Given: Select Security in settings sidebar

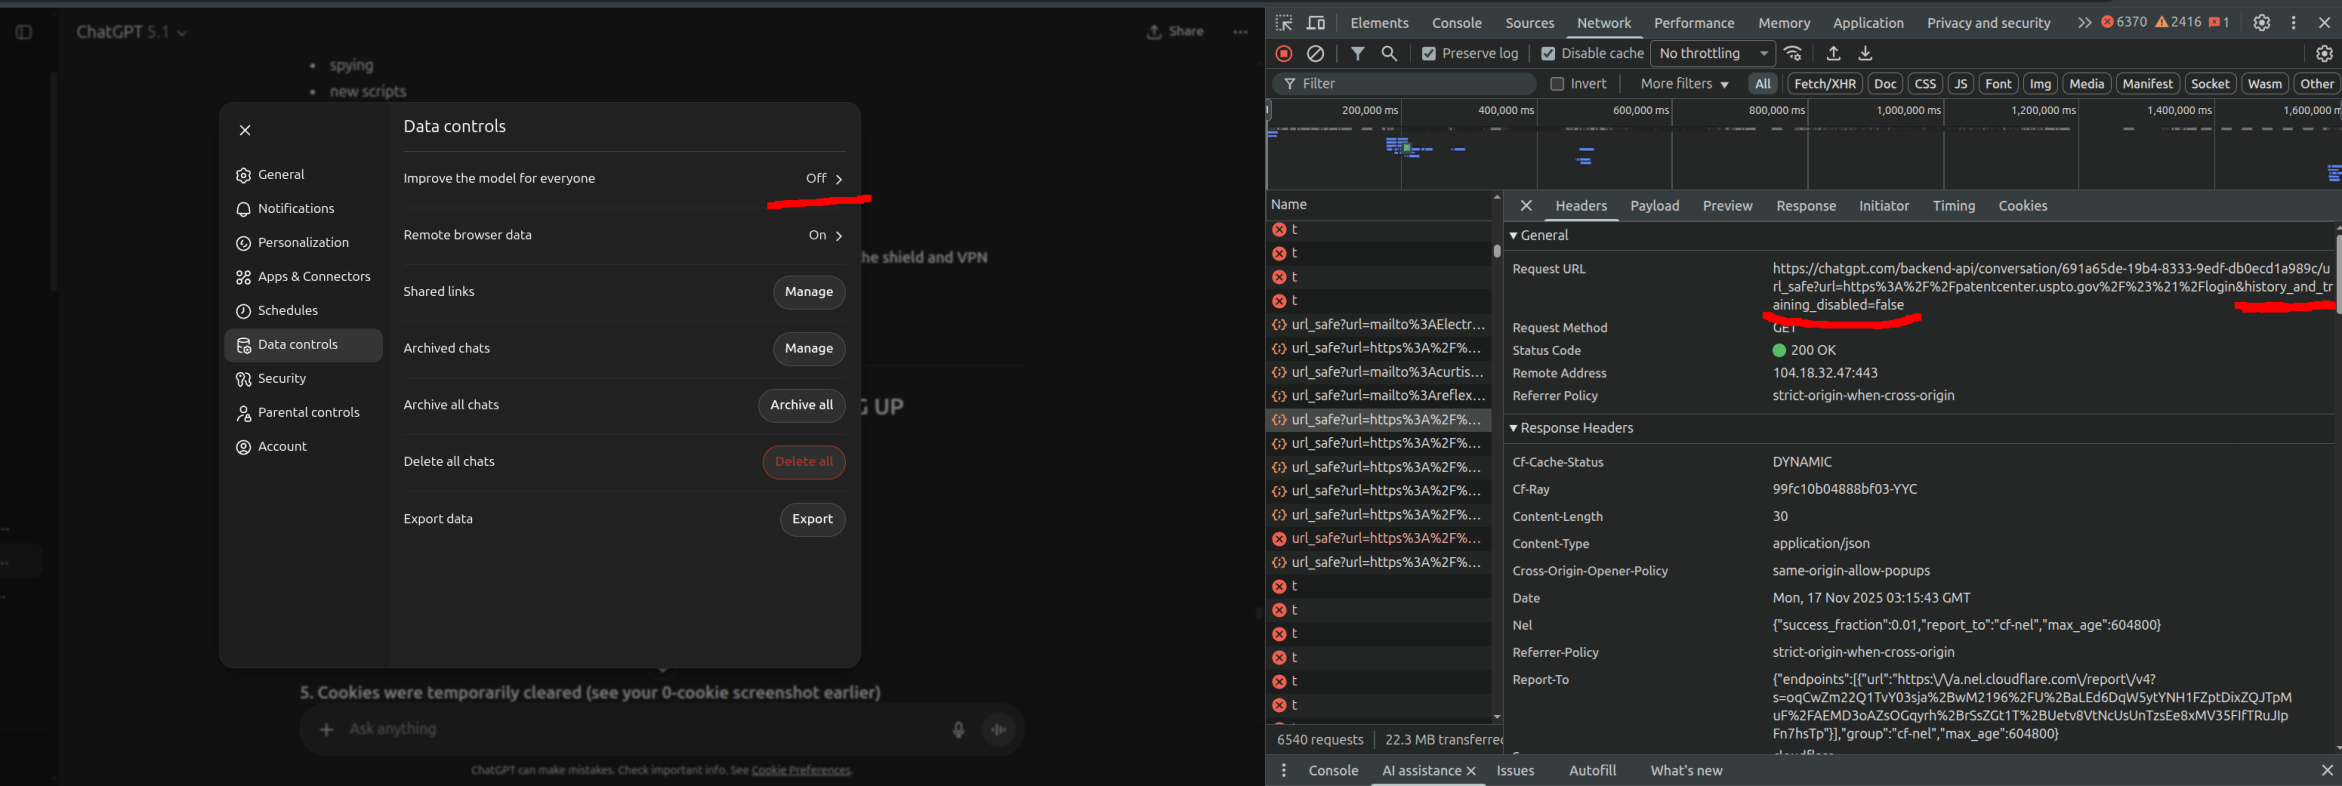Looking at the screenshot, I should (x=282, y=379).
